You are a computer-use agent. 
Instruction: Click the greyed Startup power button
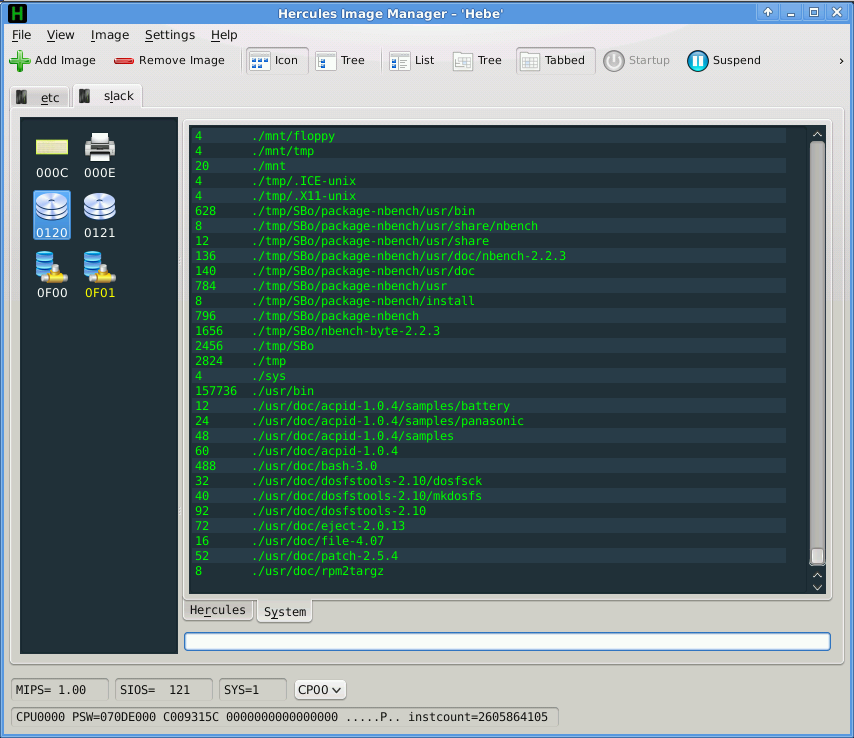click(637, 60)
